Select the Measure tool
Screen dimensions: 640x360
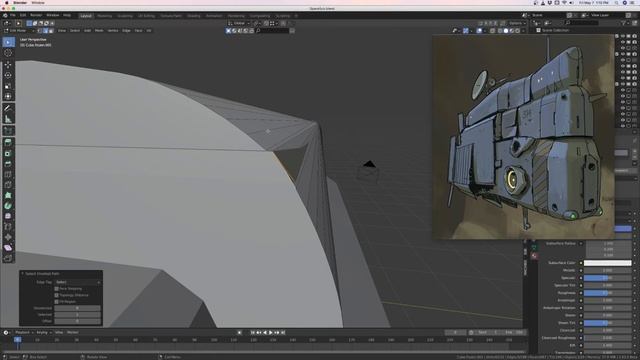tap(8, 119)
